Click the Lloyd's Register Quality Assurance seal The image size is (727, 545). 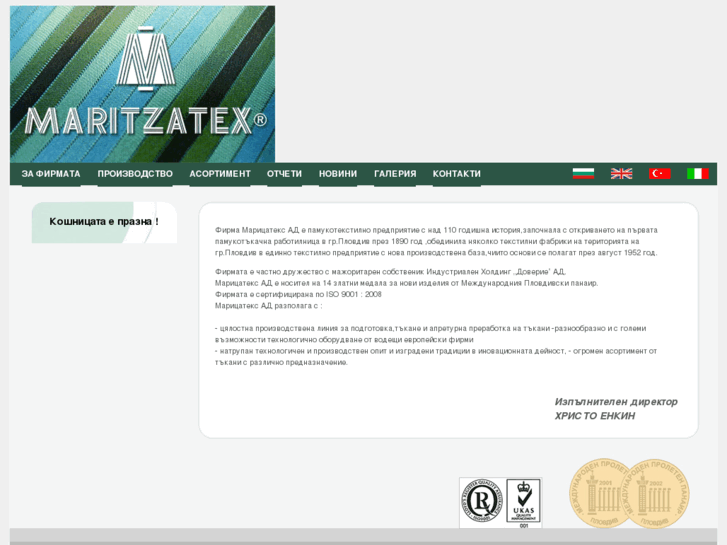coord(482,500)
